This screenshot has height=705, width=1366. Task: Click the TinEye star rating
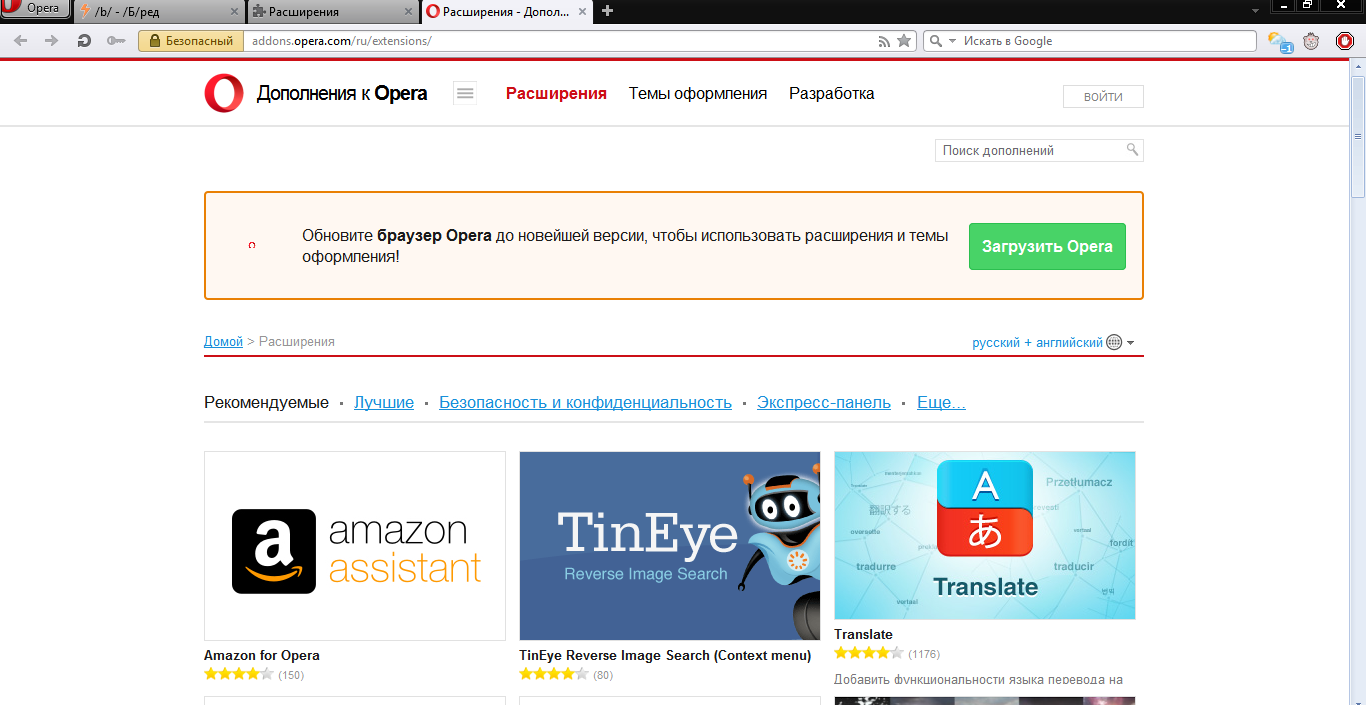click(553, 674)
